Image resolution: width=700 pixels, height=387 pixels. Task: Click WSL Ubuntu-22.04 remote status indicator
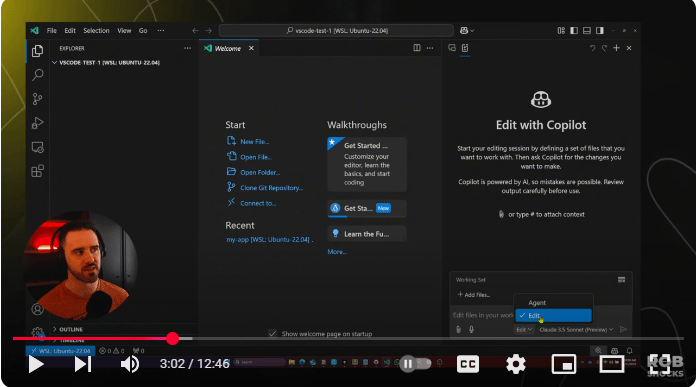pyautogui.click(x=60, y=351)
